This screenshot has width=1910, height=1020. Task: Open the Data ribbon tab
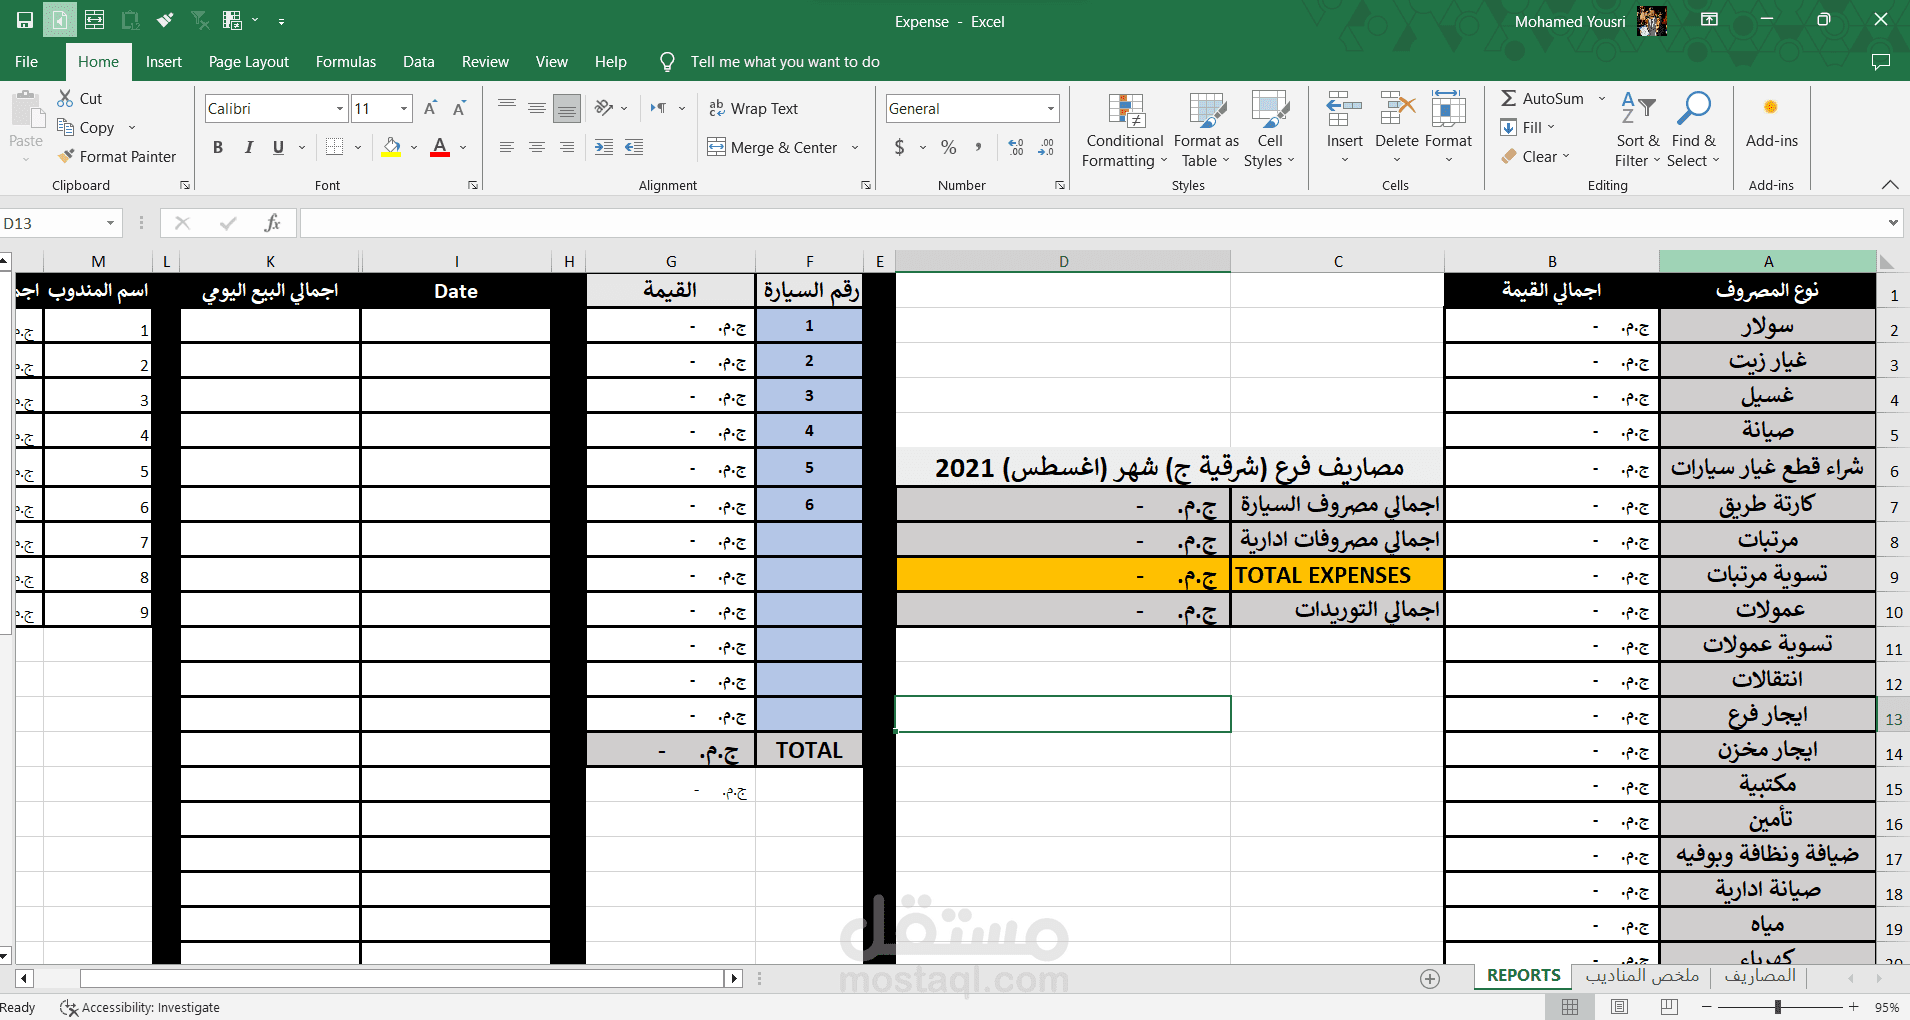(x=419, y=62)
